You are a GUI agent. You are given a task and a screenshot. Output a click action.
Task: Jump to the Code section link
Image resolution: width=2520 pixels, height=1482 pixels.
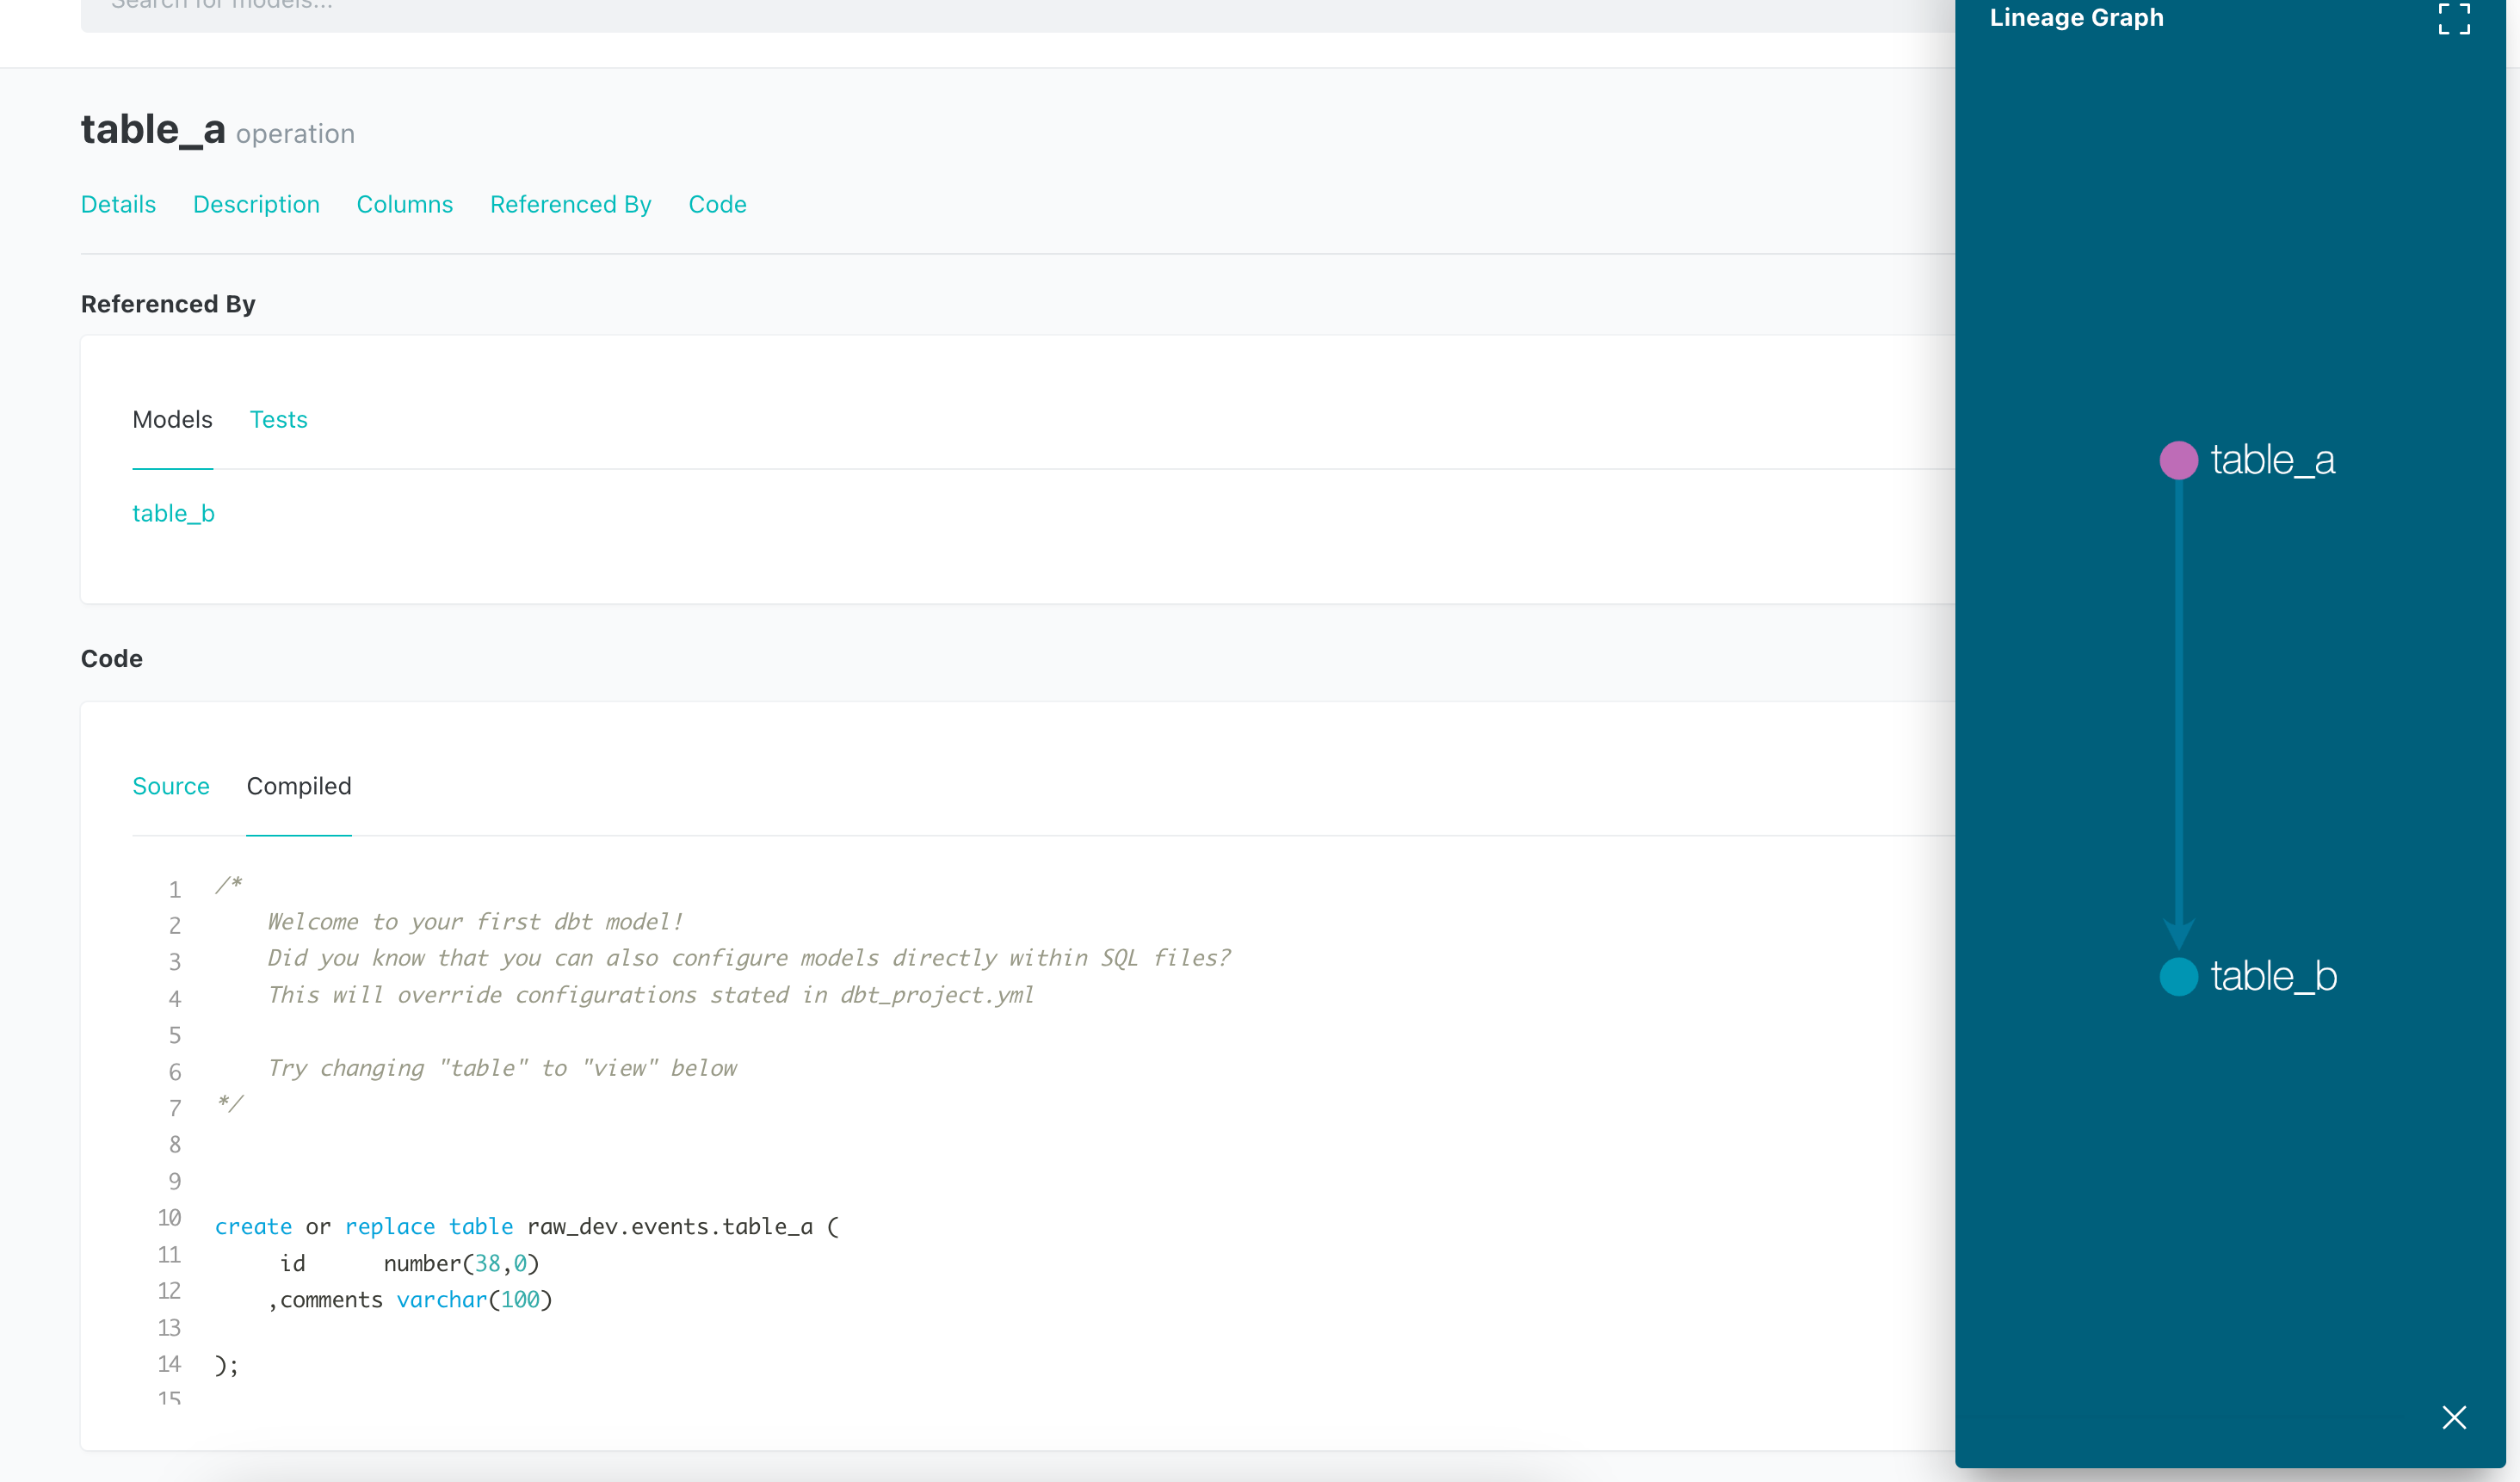(717, 204)
